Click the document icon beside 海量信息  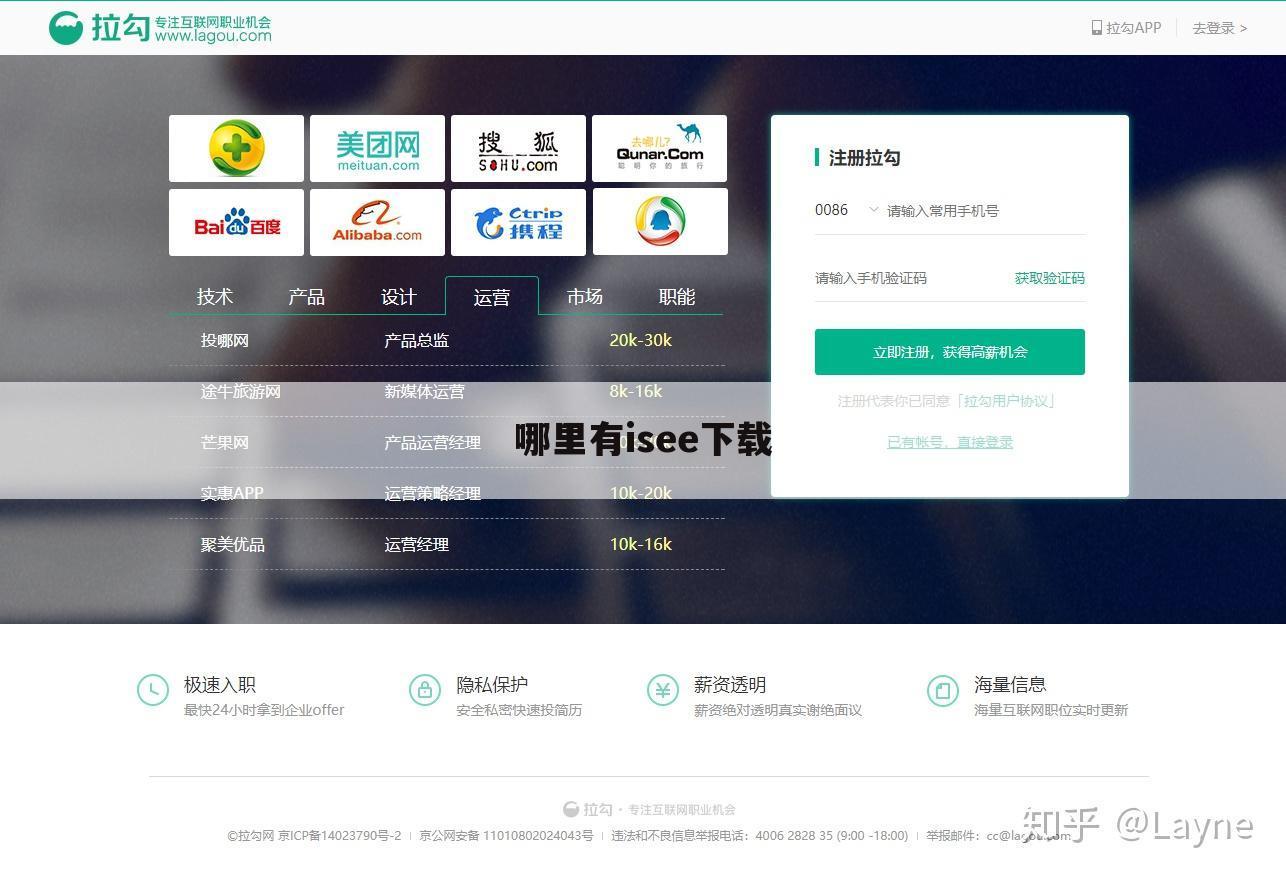coord(943,690)
